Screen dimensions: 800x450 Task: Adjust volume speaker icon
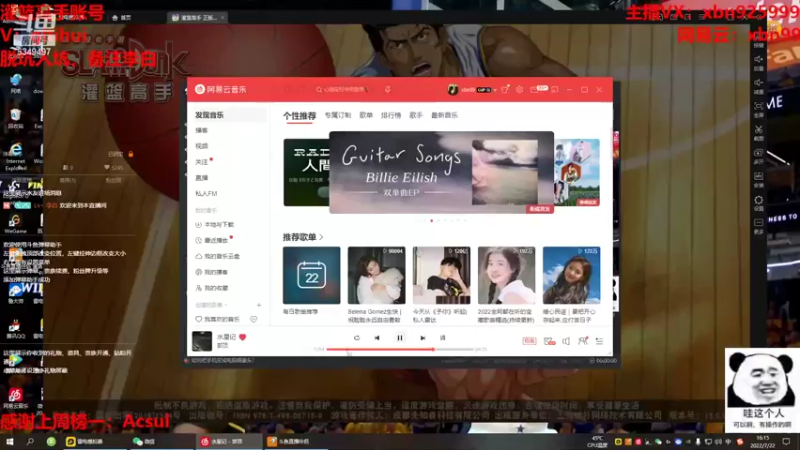(566, 341)
